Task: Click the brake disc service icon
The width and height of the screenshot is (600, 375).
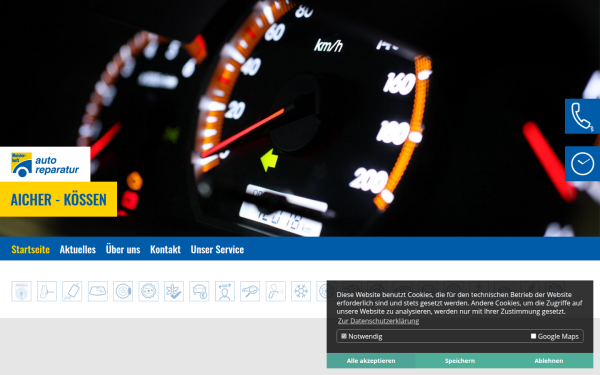Action: 123,291
